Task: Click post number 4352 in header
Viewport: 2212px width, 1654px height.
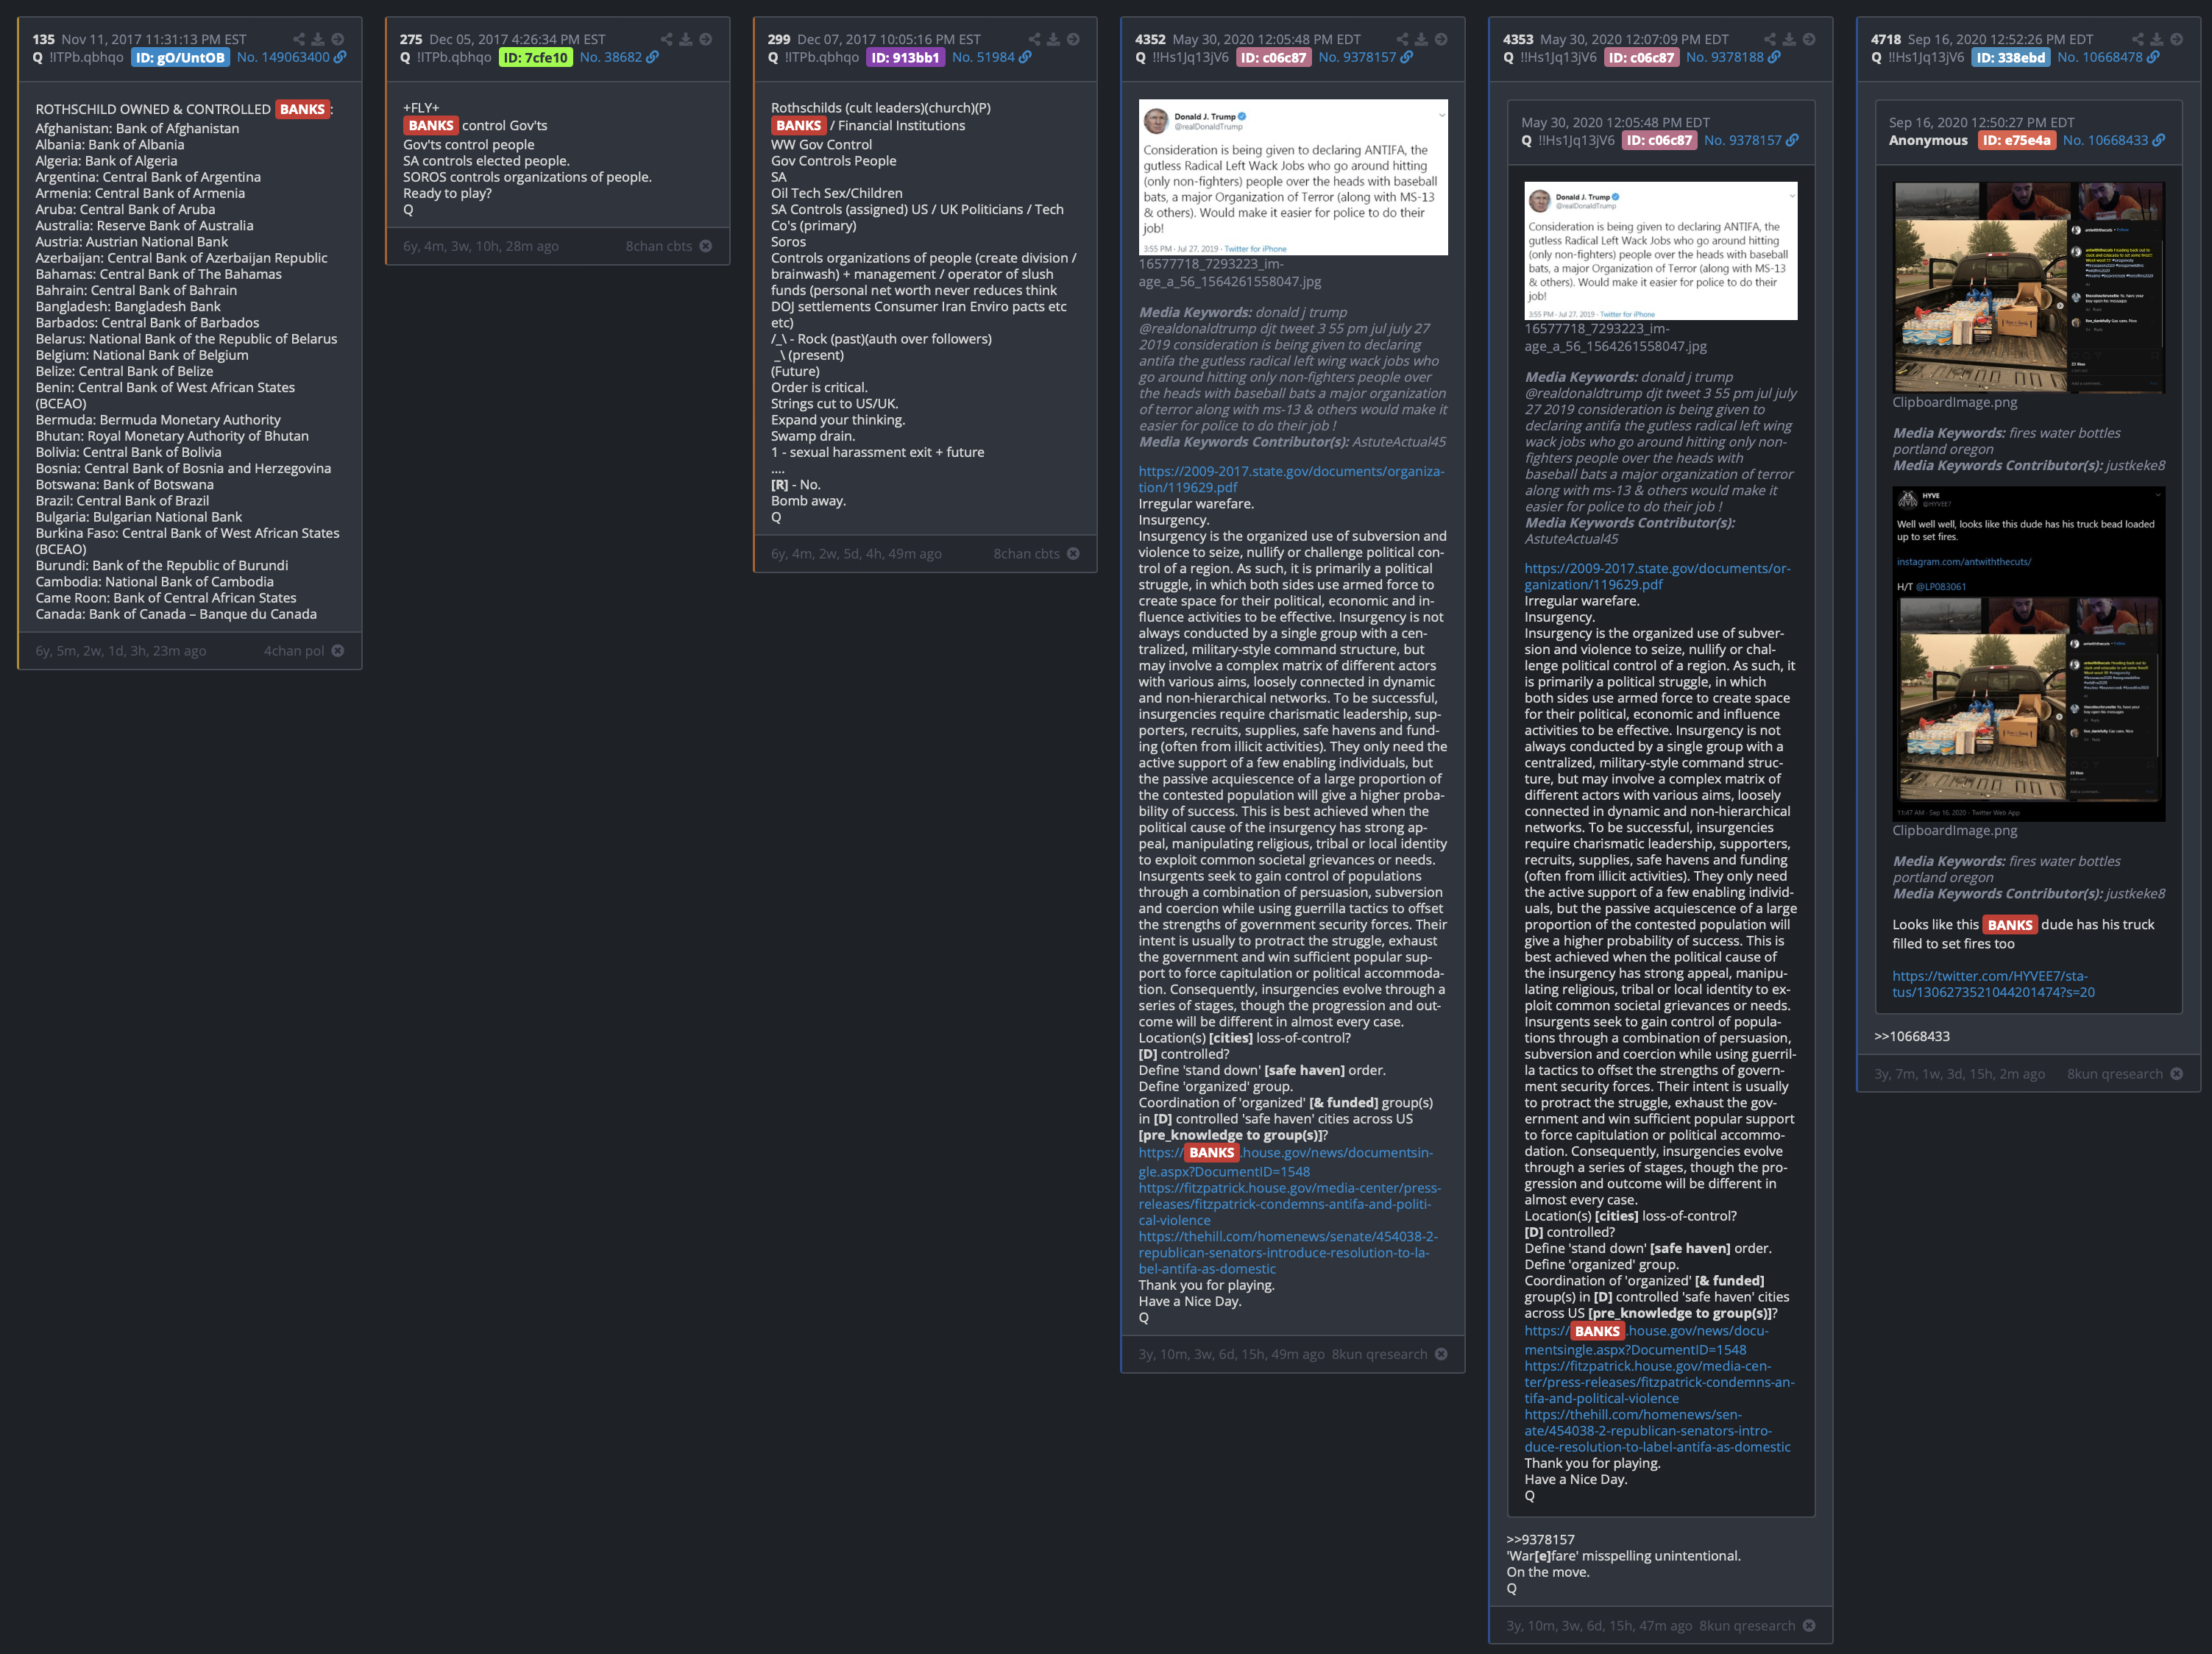Action: (1150, 39)
